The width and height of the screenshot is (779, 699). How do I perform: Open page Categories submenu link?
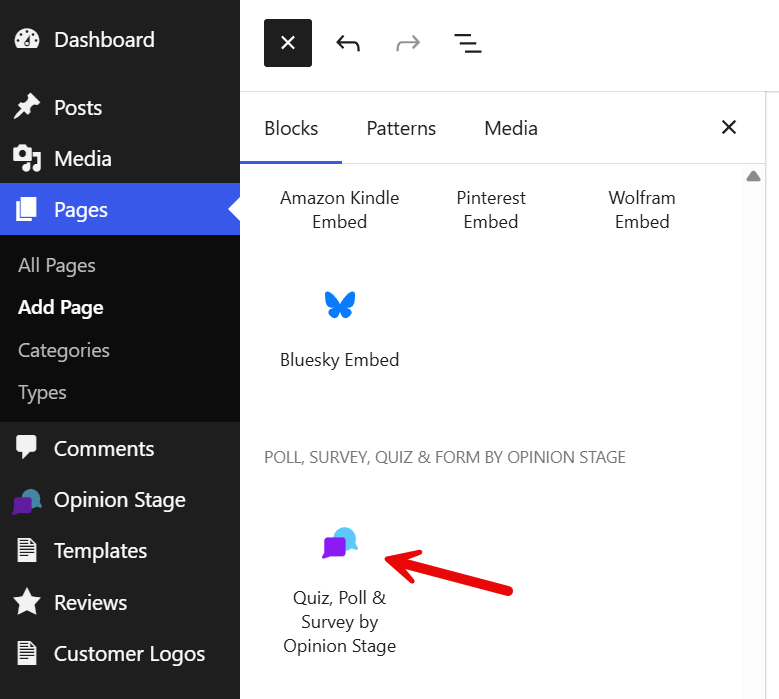64,350
